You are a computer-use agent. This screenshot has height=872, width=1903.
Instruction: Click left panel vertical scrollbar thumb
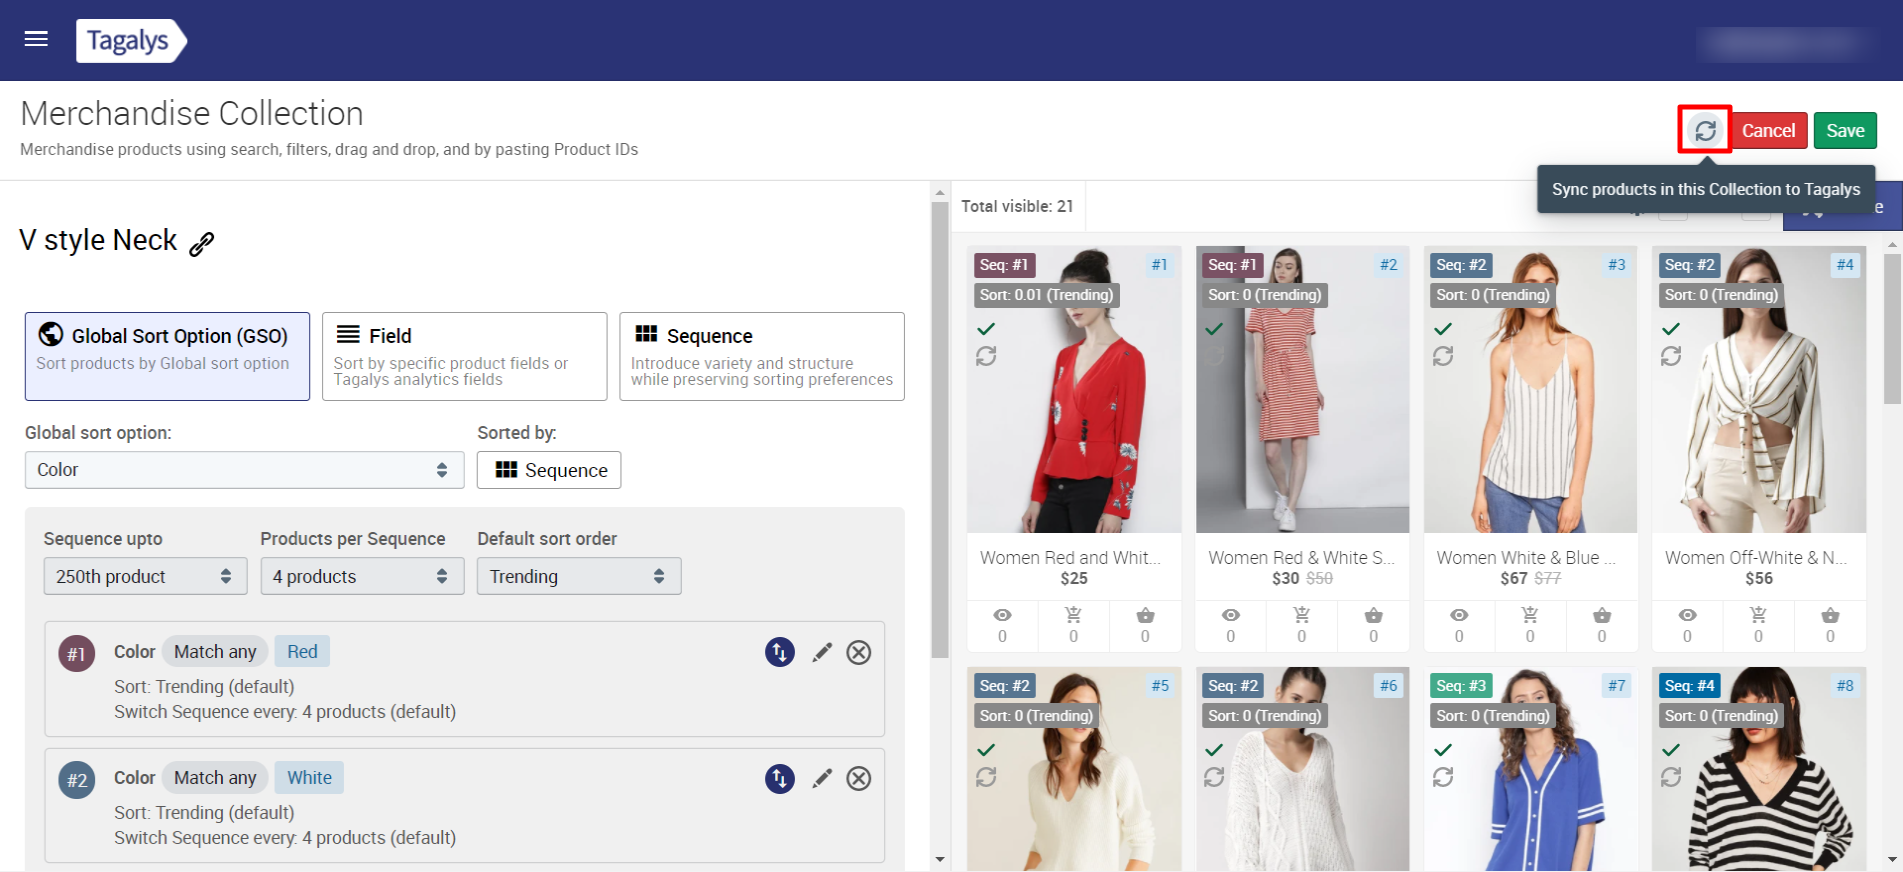pyautogui.click(x=940, y=430)
